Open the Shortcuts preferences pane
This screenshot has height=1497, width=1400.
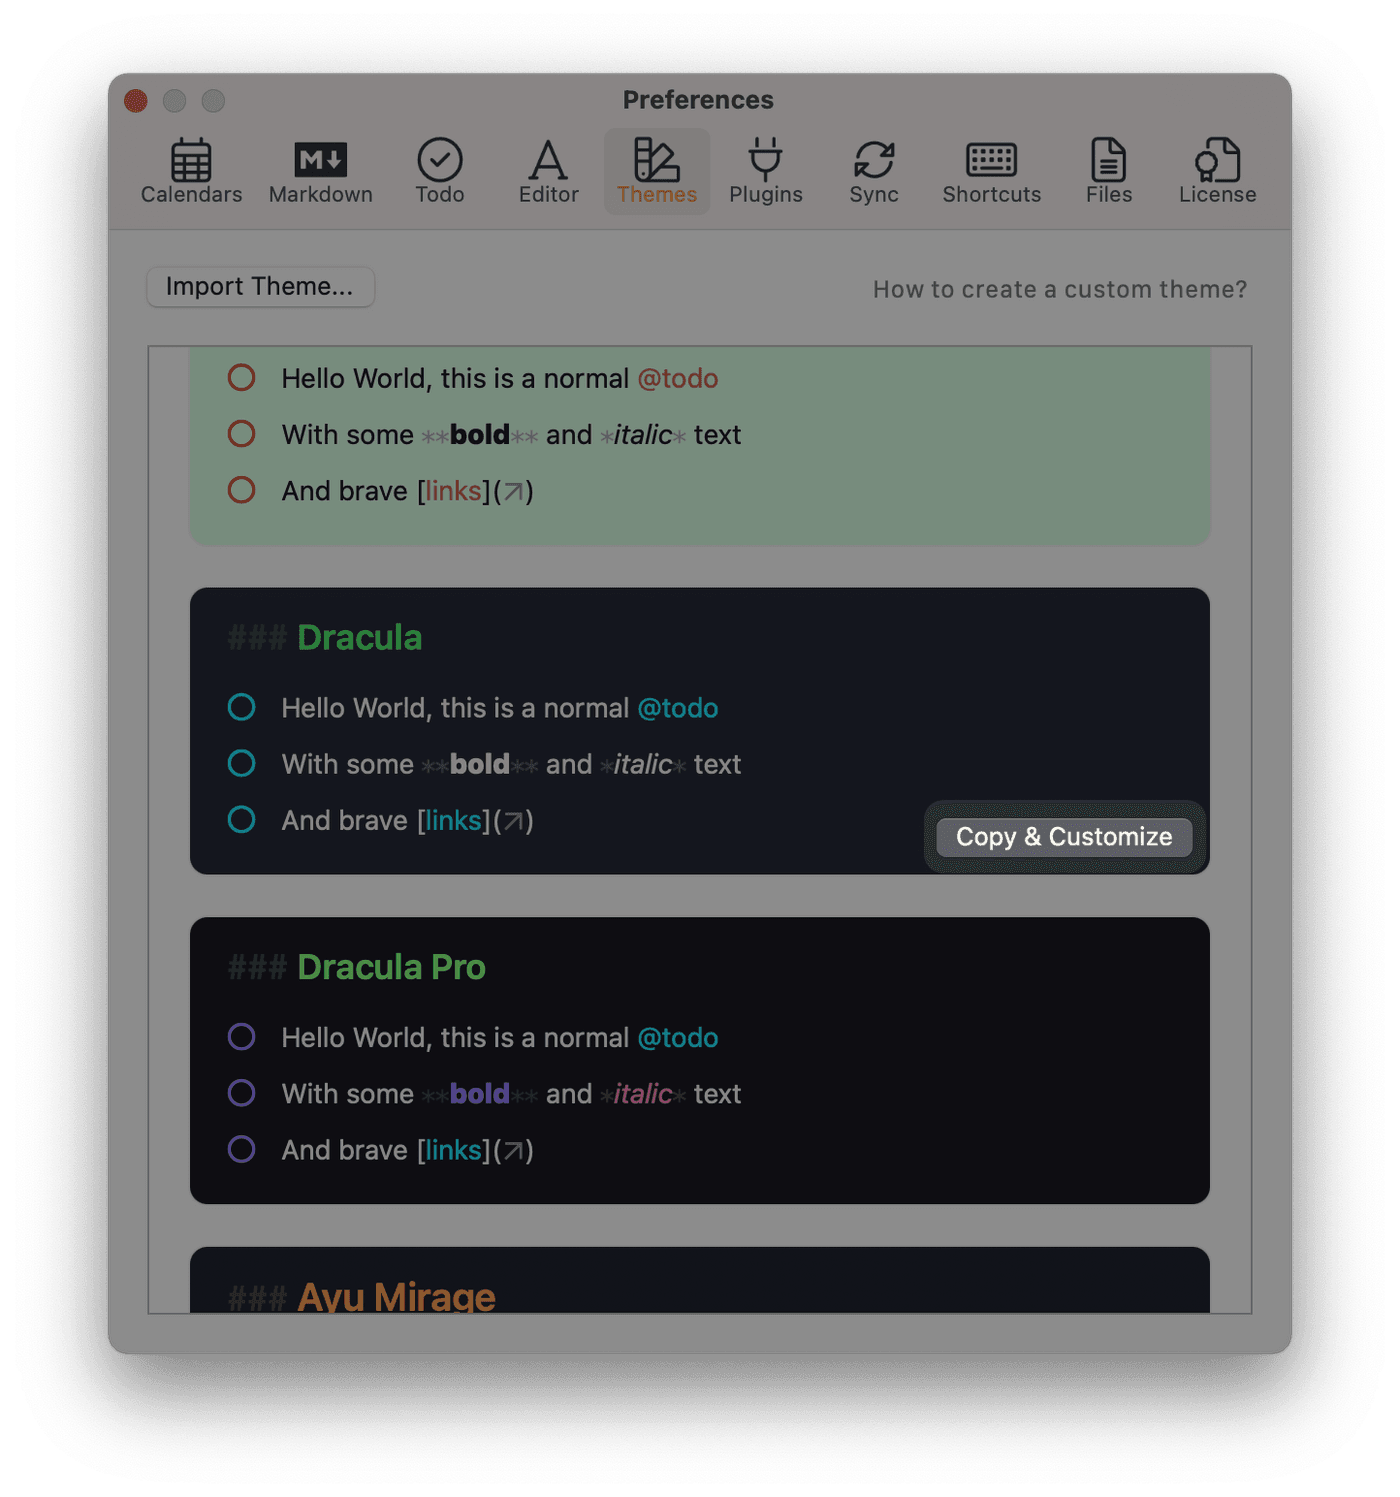991,172
